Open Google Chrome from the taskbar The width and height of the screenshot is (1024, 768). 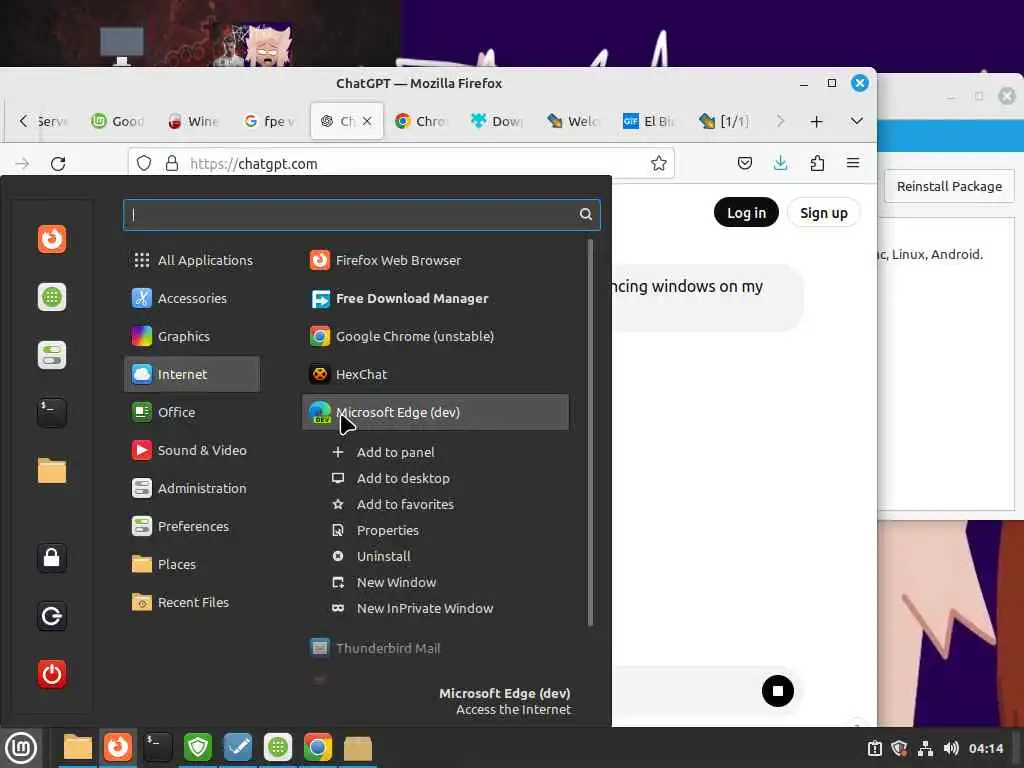[x=317, y=747]
